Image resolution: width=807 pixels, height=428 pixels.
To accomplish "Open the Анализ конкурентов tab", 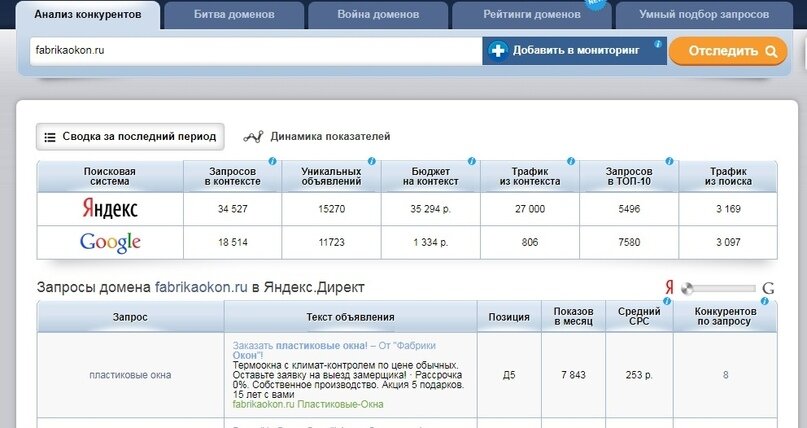I will tap(88, 14).
